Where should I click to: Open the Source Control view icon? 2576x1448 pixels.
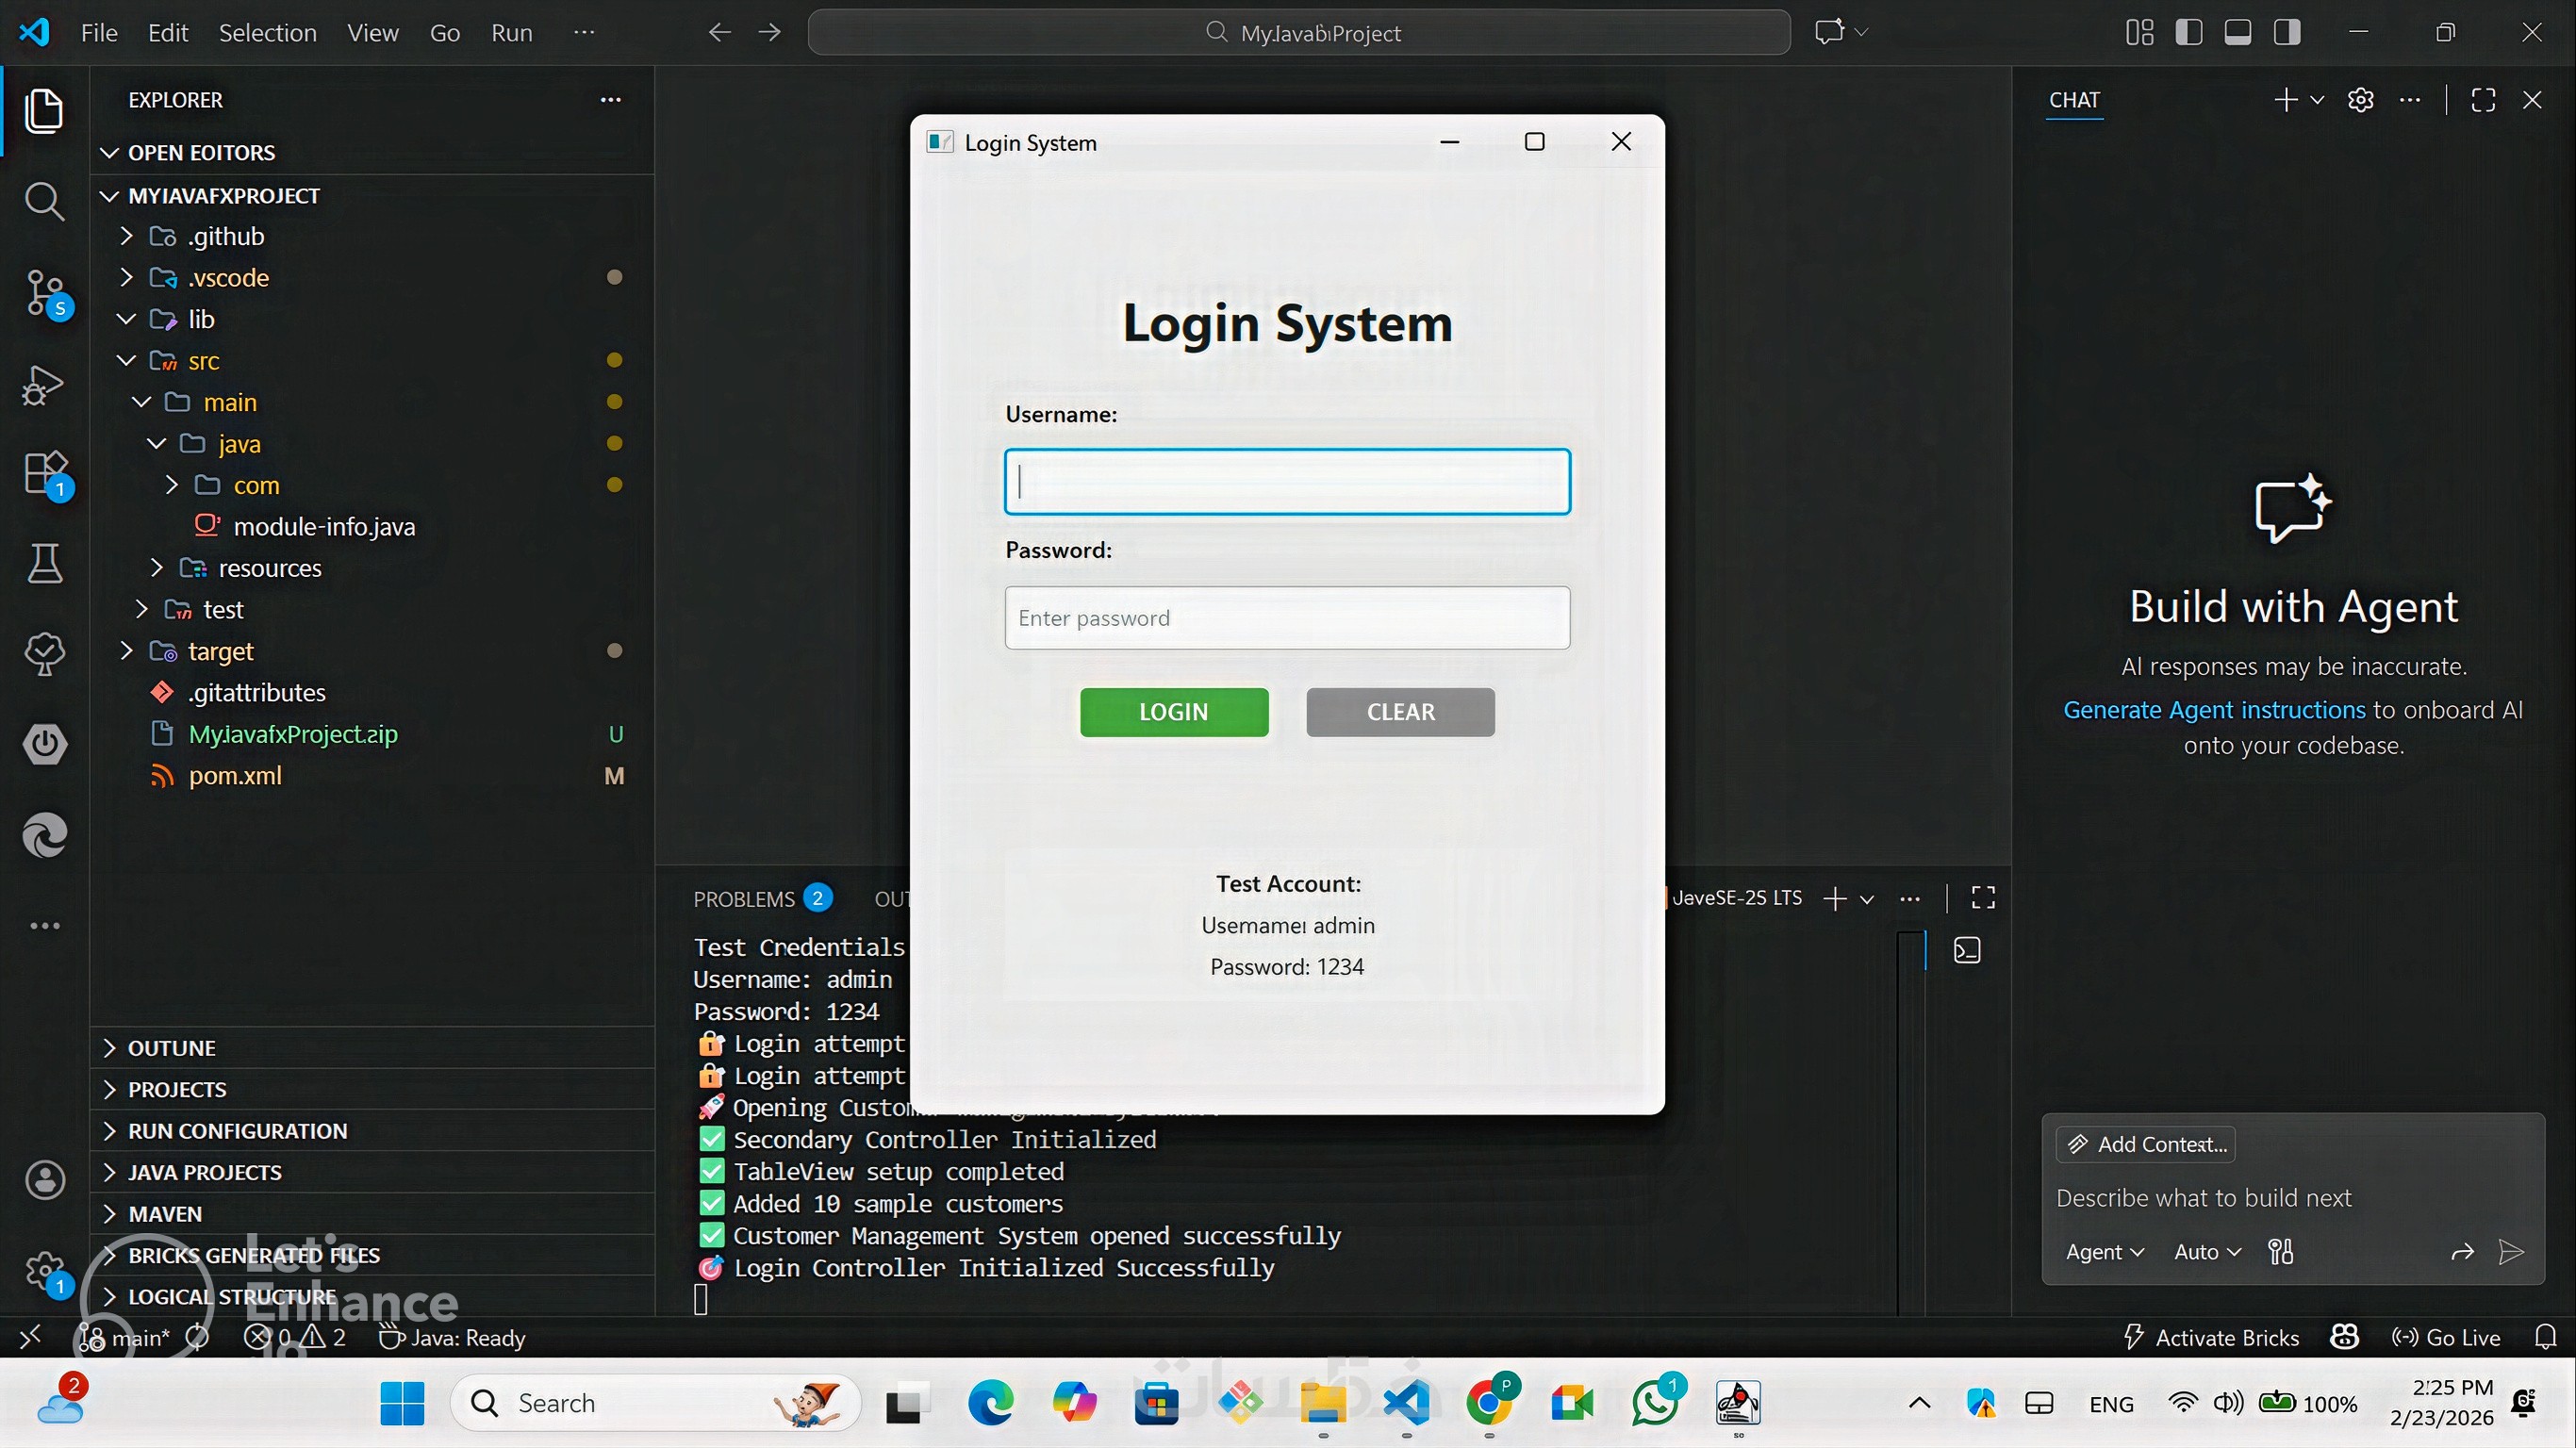point(44,292)
